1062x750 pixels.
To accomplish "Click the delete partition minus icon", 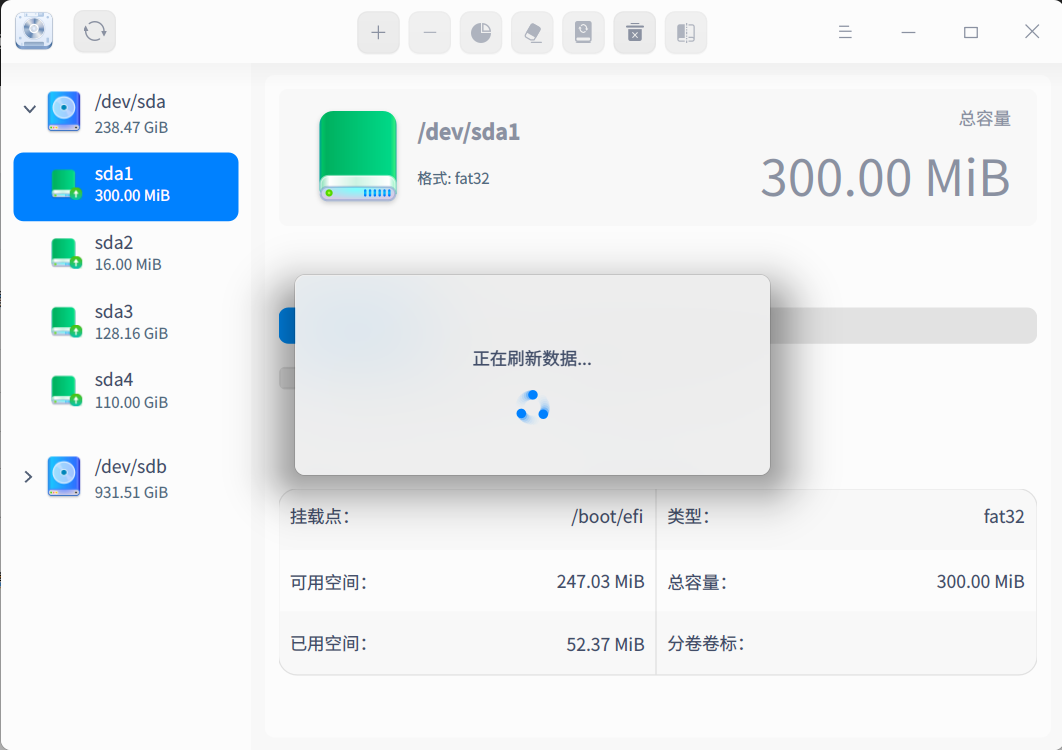I will 429,32.
